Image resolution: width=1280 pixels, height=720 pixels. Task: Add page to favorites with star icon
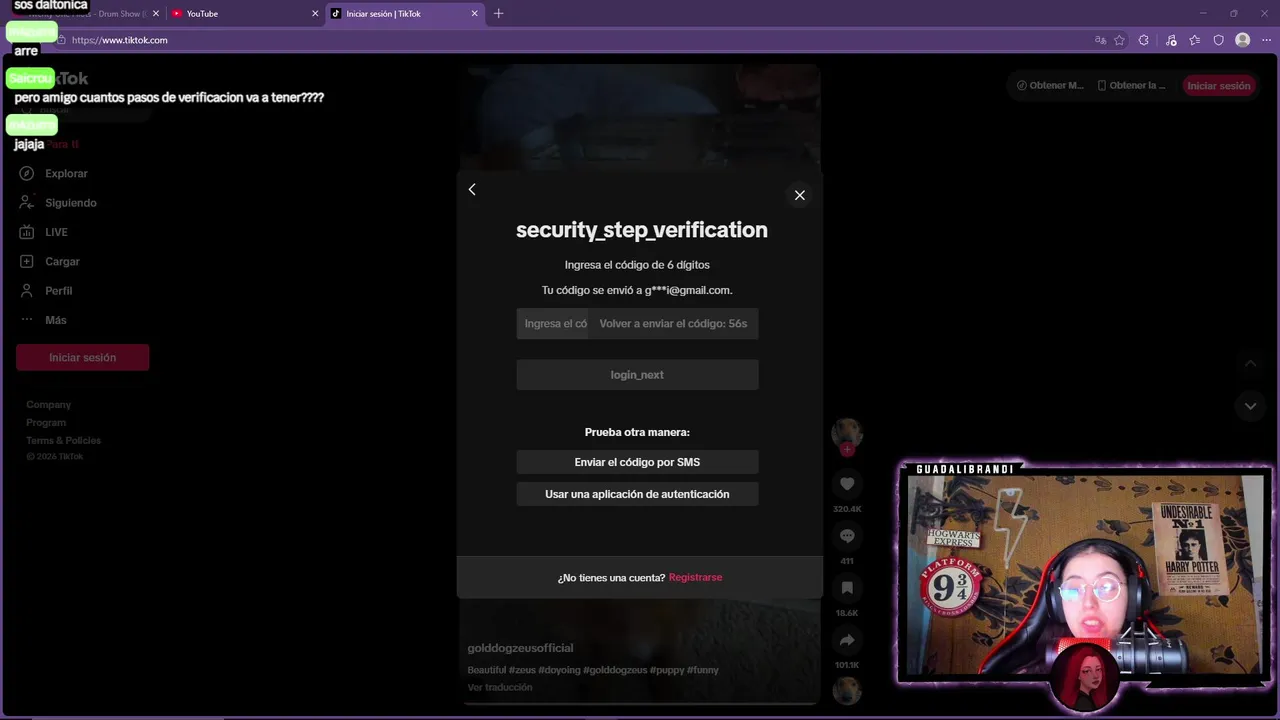1119,40
